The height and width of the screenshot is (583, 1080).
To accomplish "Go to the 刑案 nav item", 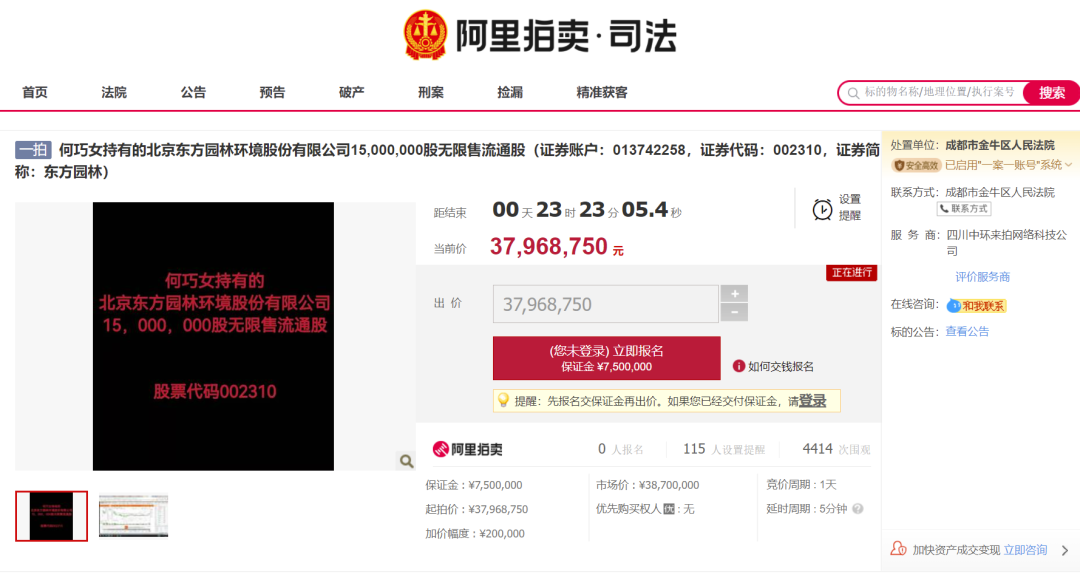I will [431, 92].
